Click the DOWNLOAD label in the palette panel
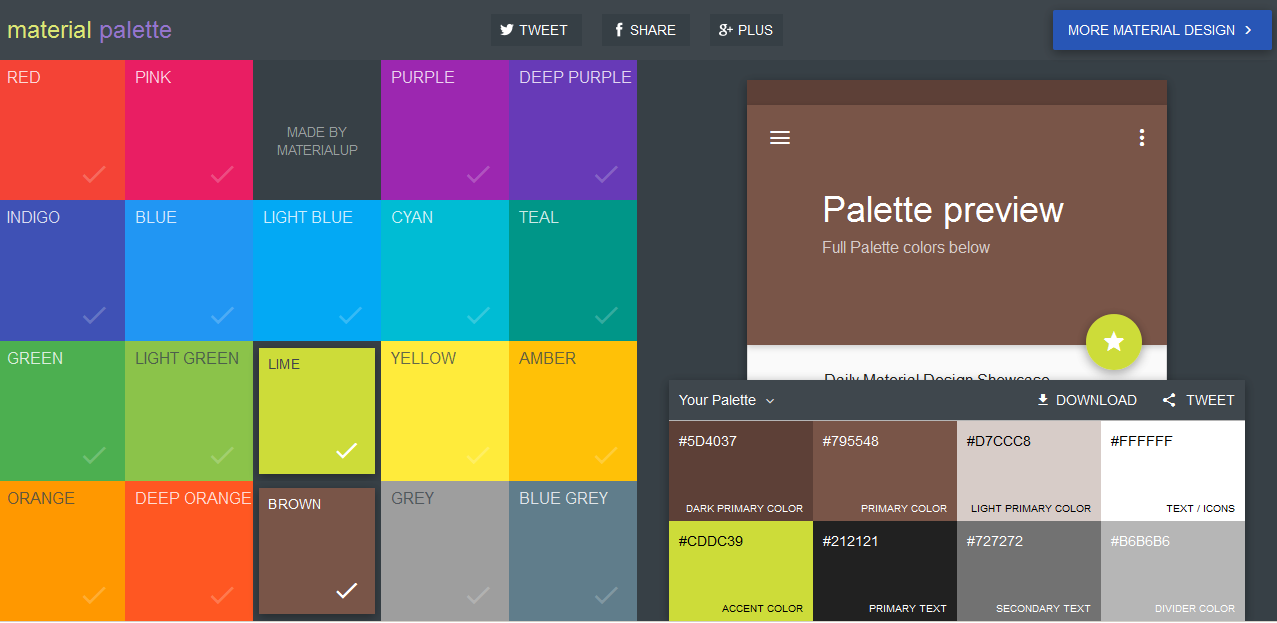The width and height of the screenshot is (1277, 623). (x=1095, y=400)
